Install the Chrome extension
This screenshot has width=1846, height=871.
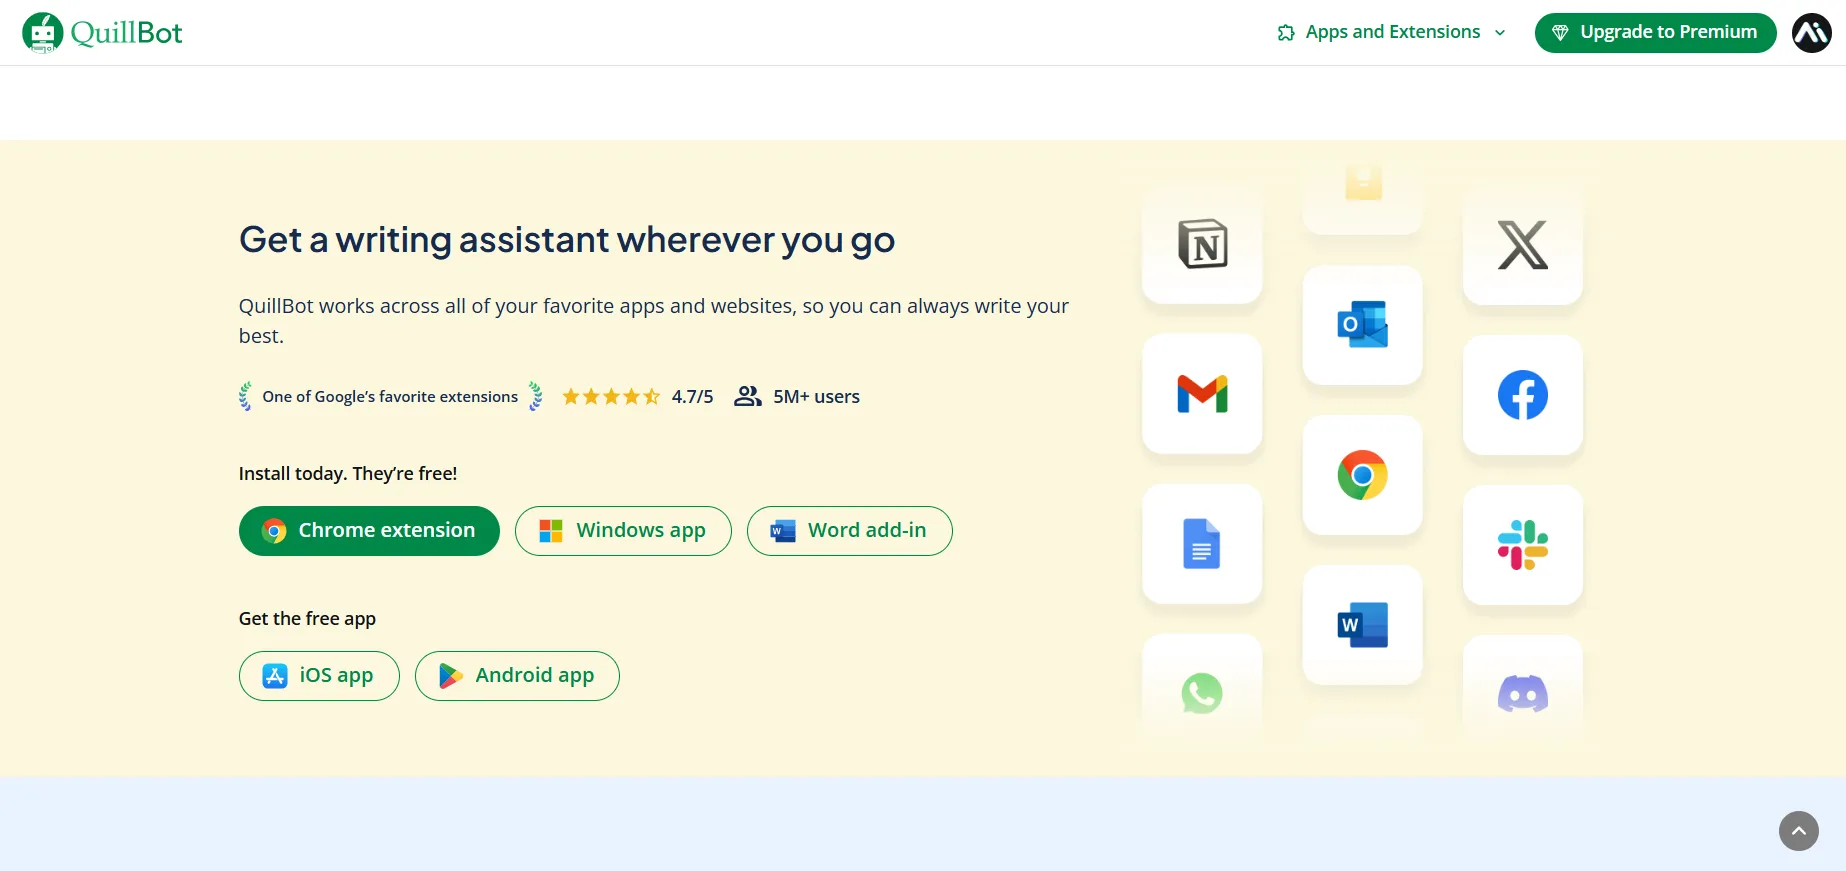pyautogui.click(x=369, y=531)
